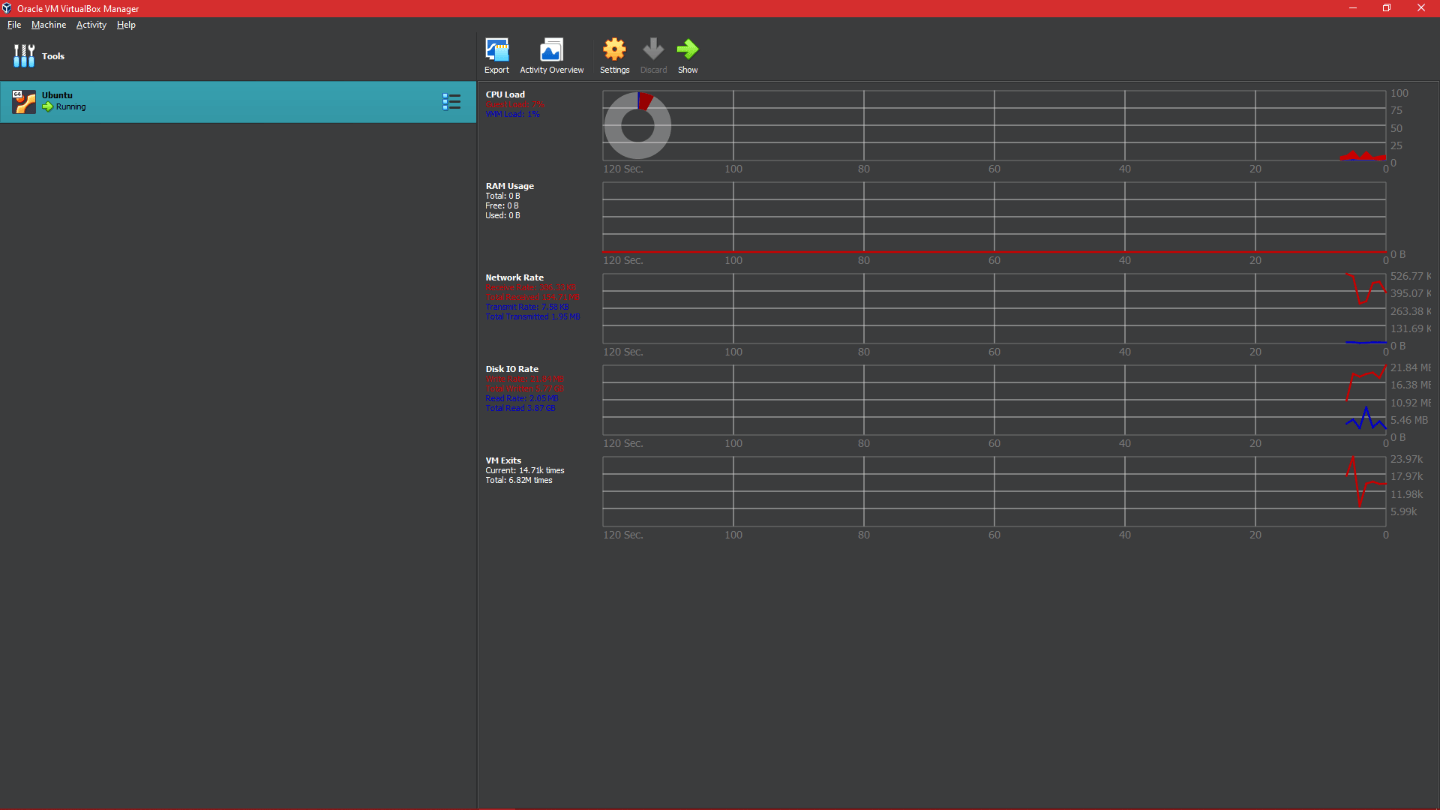The width and height of the screenshot is (1440, 810).
Task: Click the VirtualBox logo in the title bar
Action: (x=7, y=7)
